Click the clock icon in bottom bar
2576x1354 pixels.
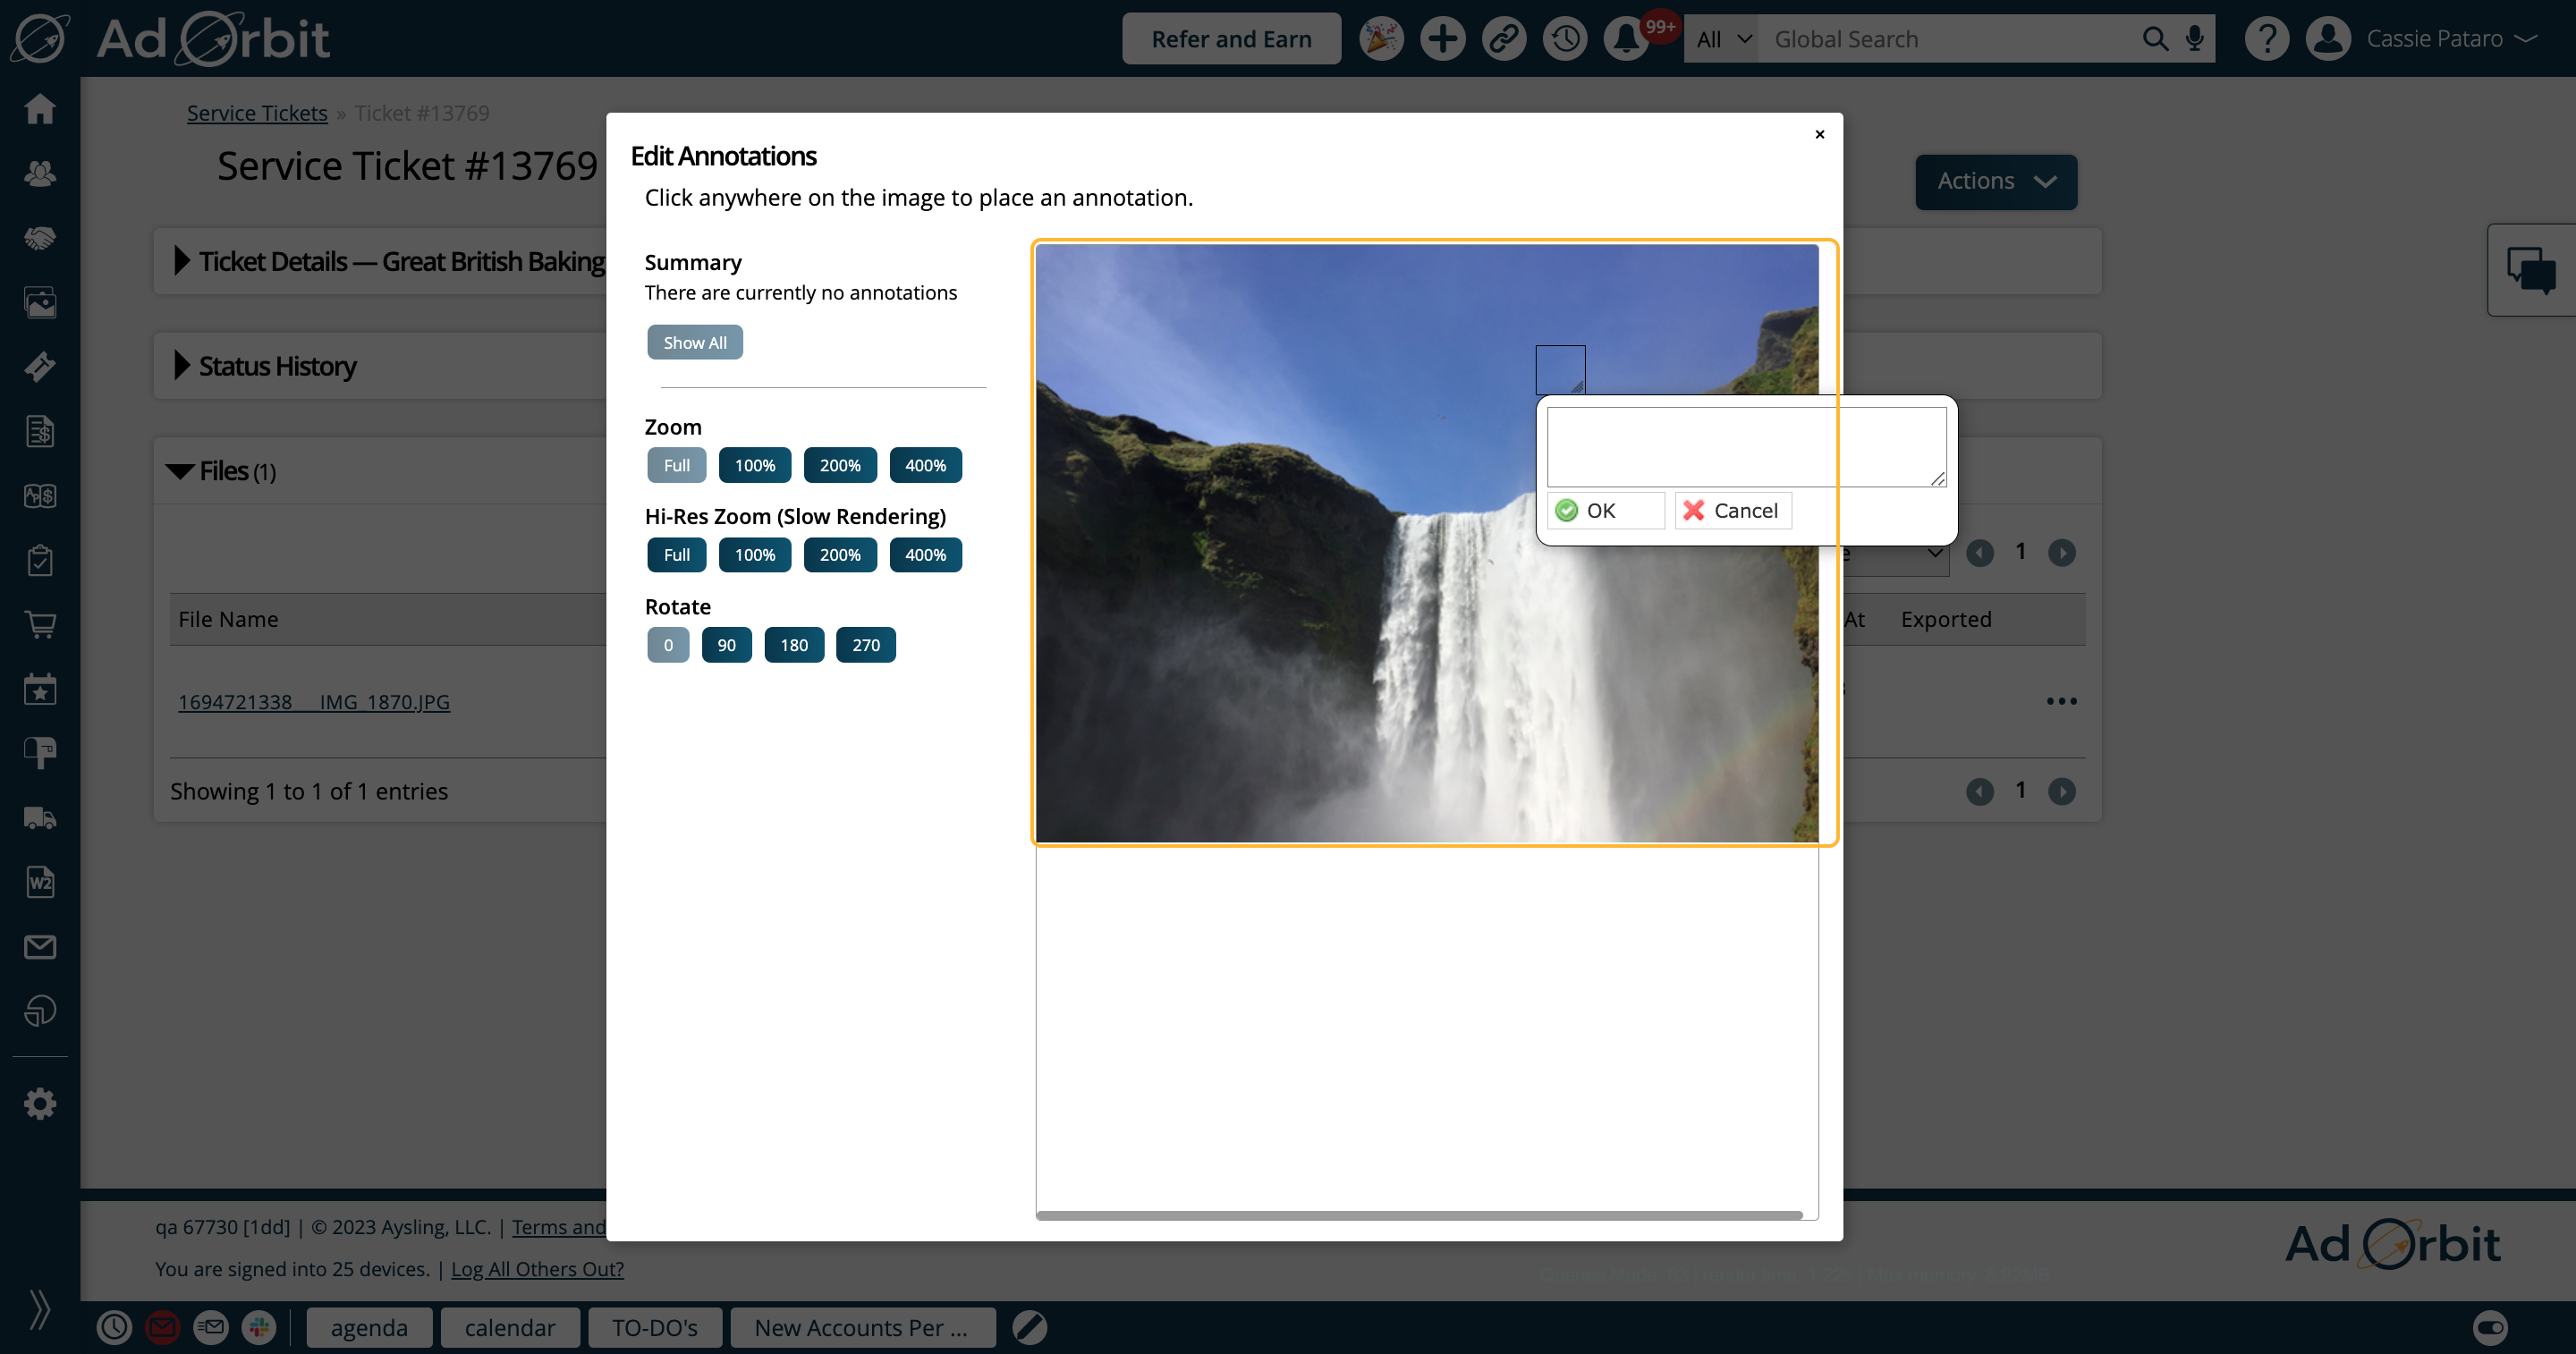114,1327
